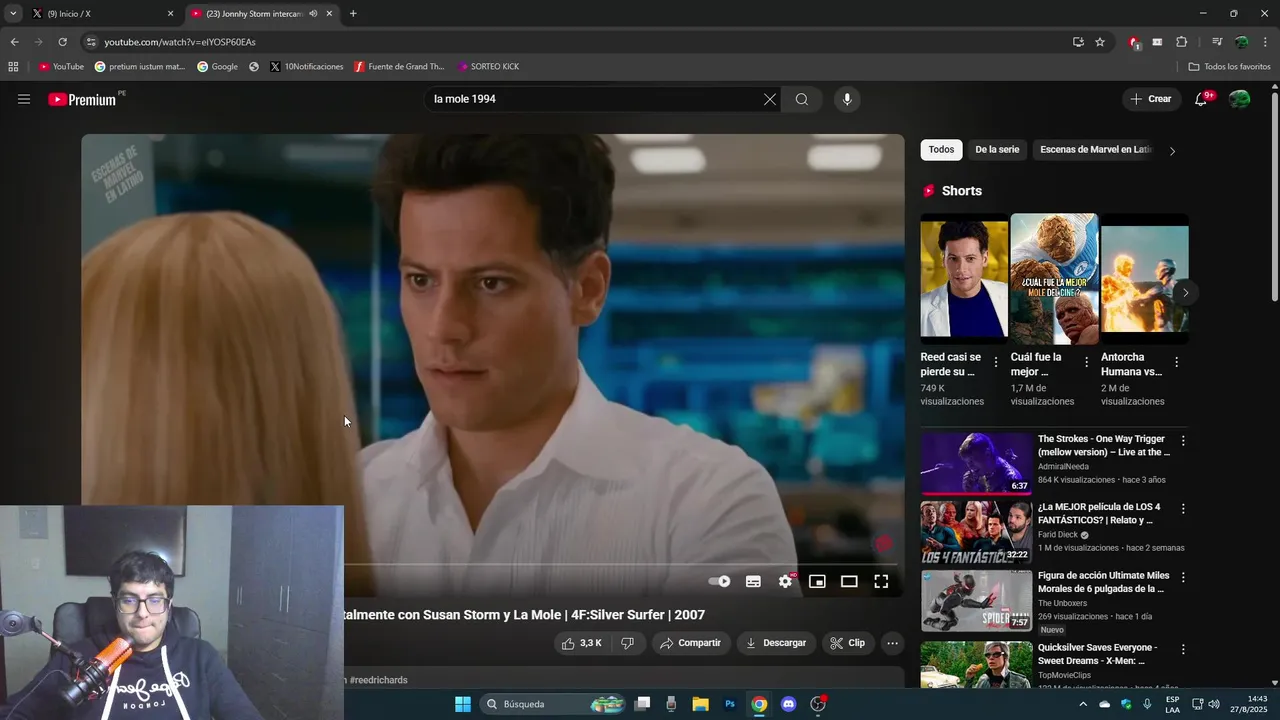Open a new browser tab

[353, 14]
